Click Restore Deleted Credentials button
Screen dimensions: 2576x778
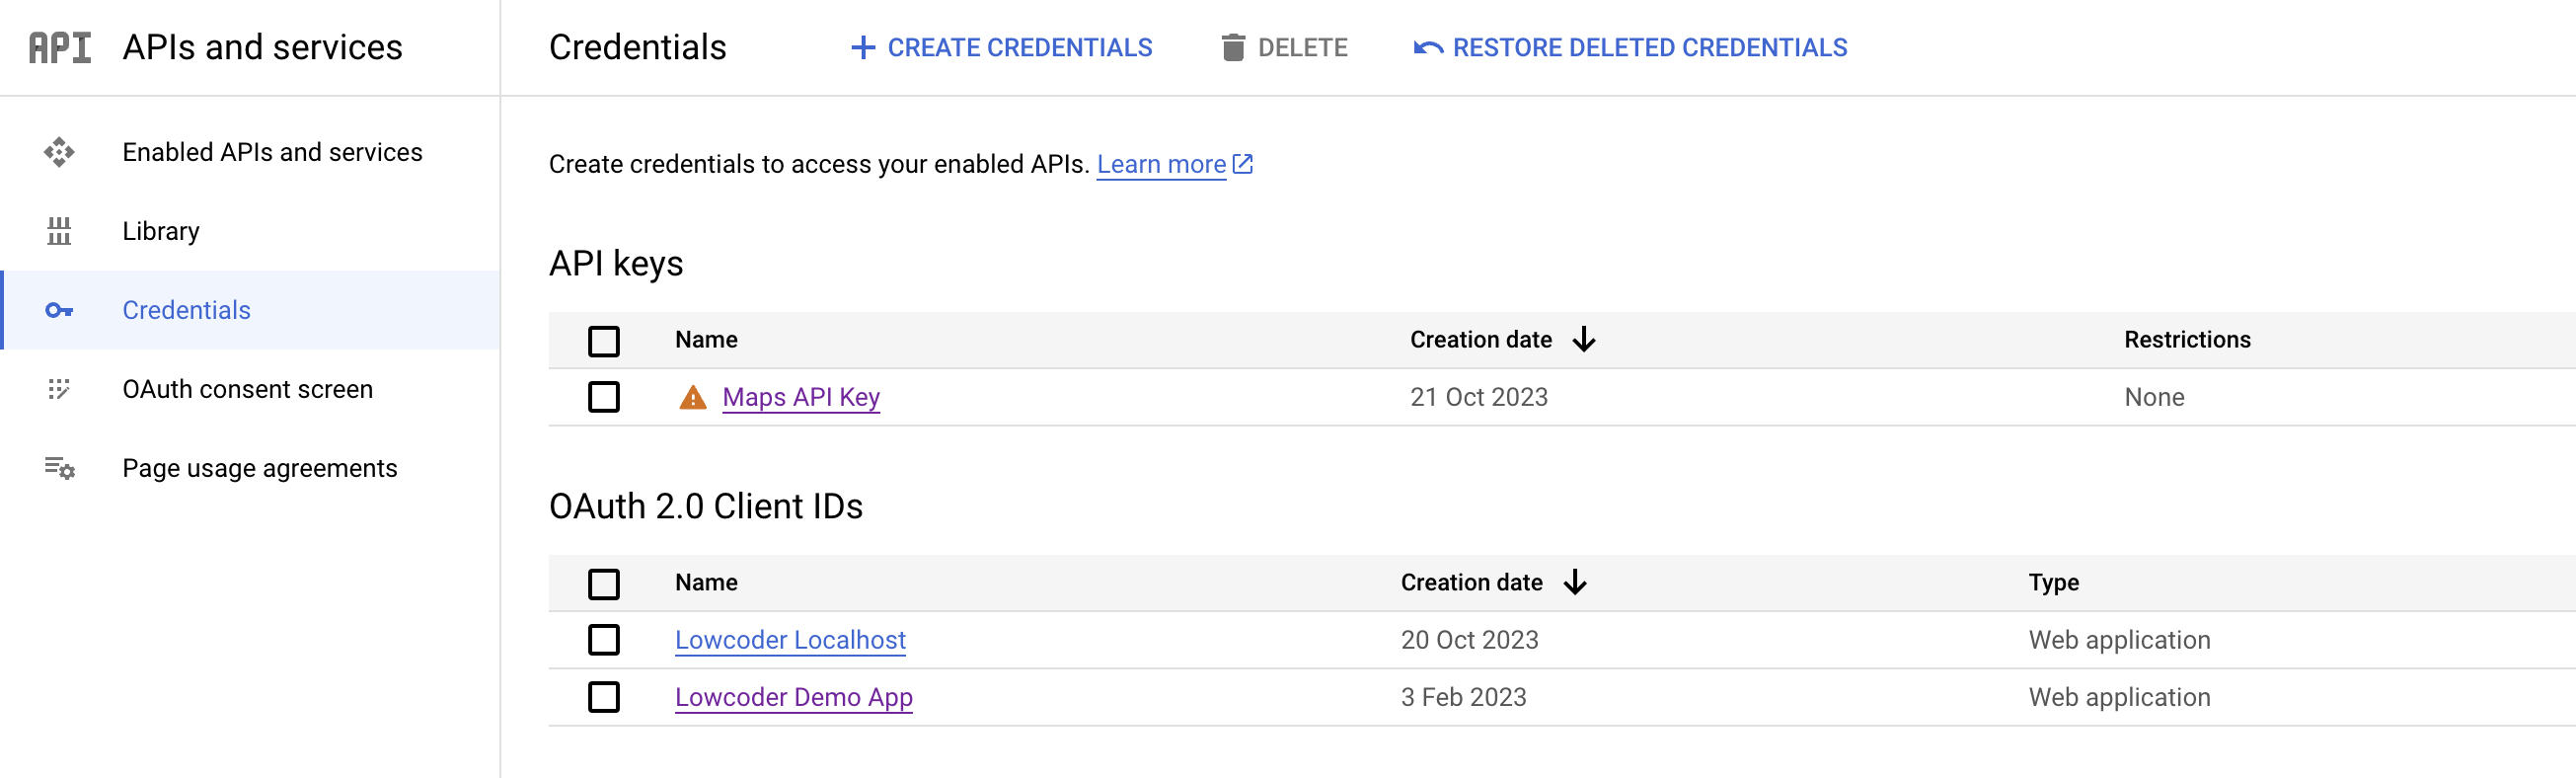point(1630,47)
